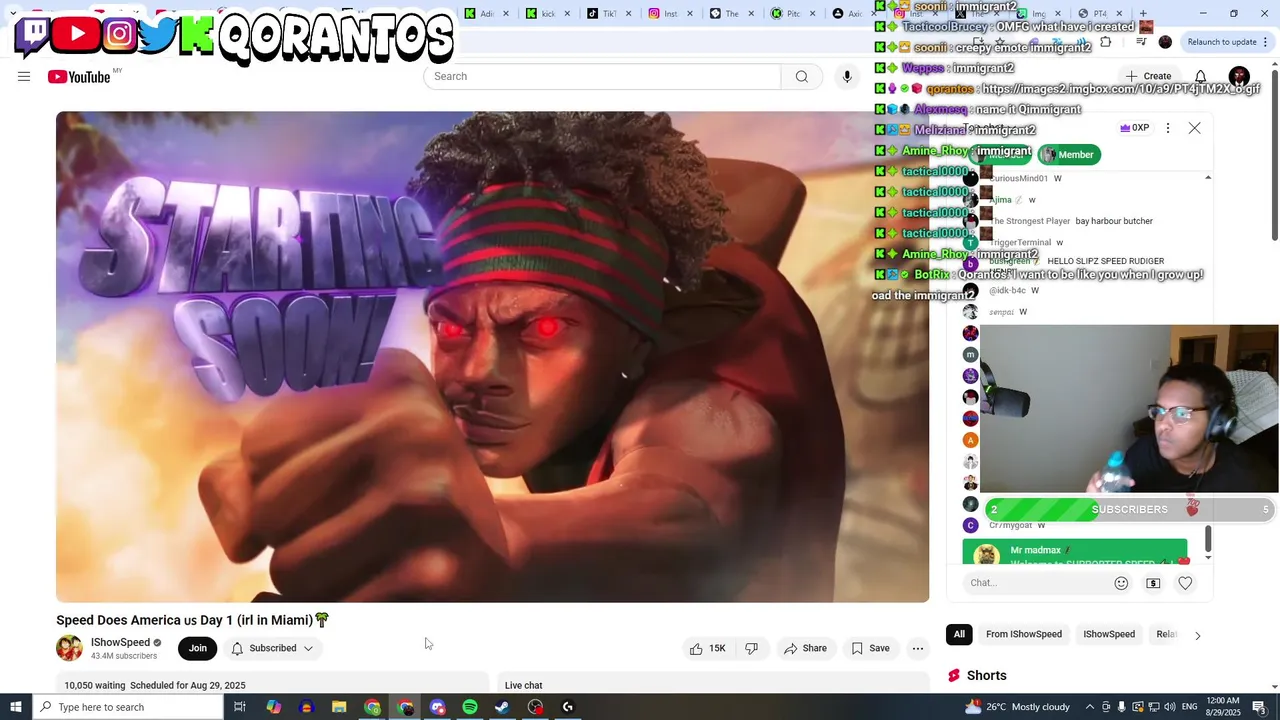Send a heart reaction in chat
Image resolution: width=1280 pixels, height=720 pixels.
(x=1185, y=583)
